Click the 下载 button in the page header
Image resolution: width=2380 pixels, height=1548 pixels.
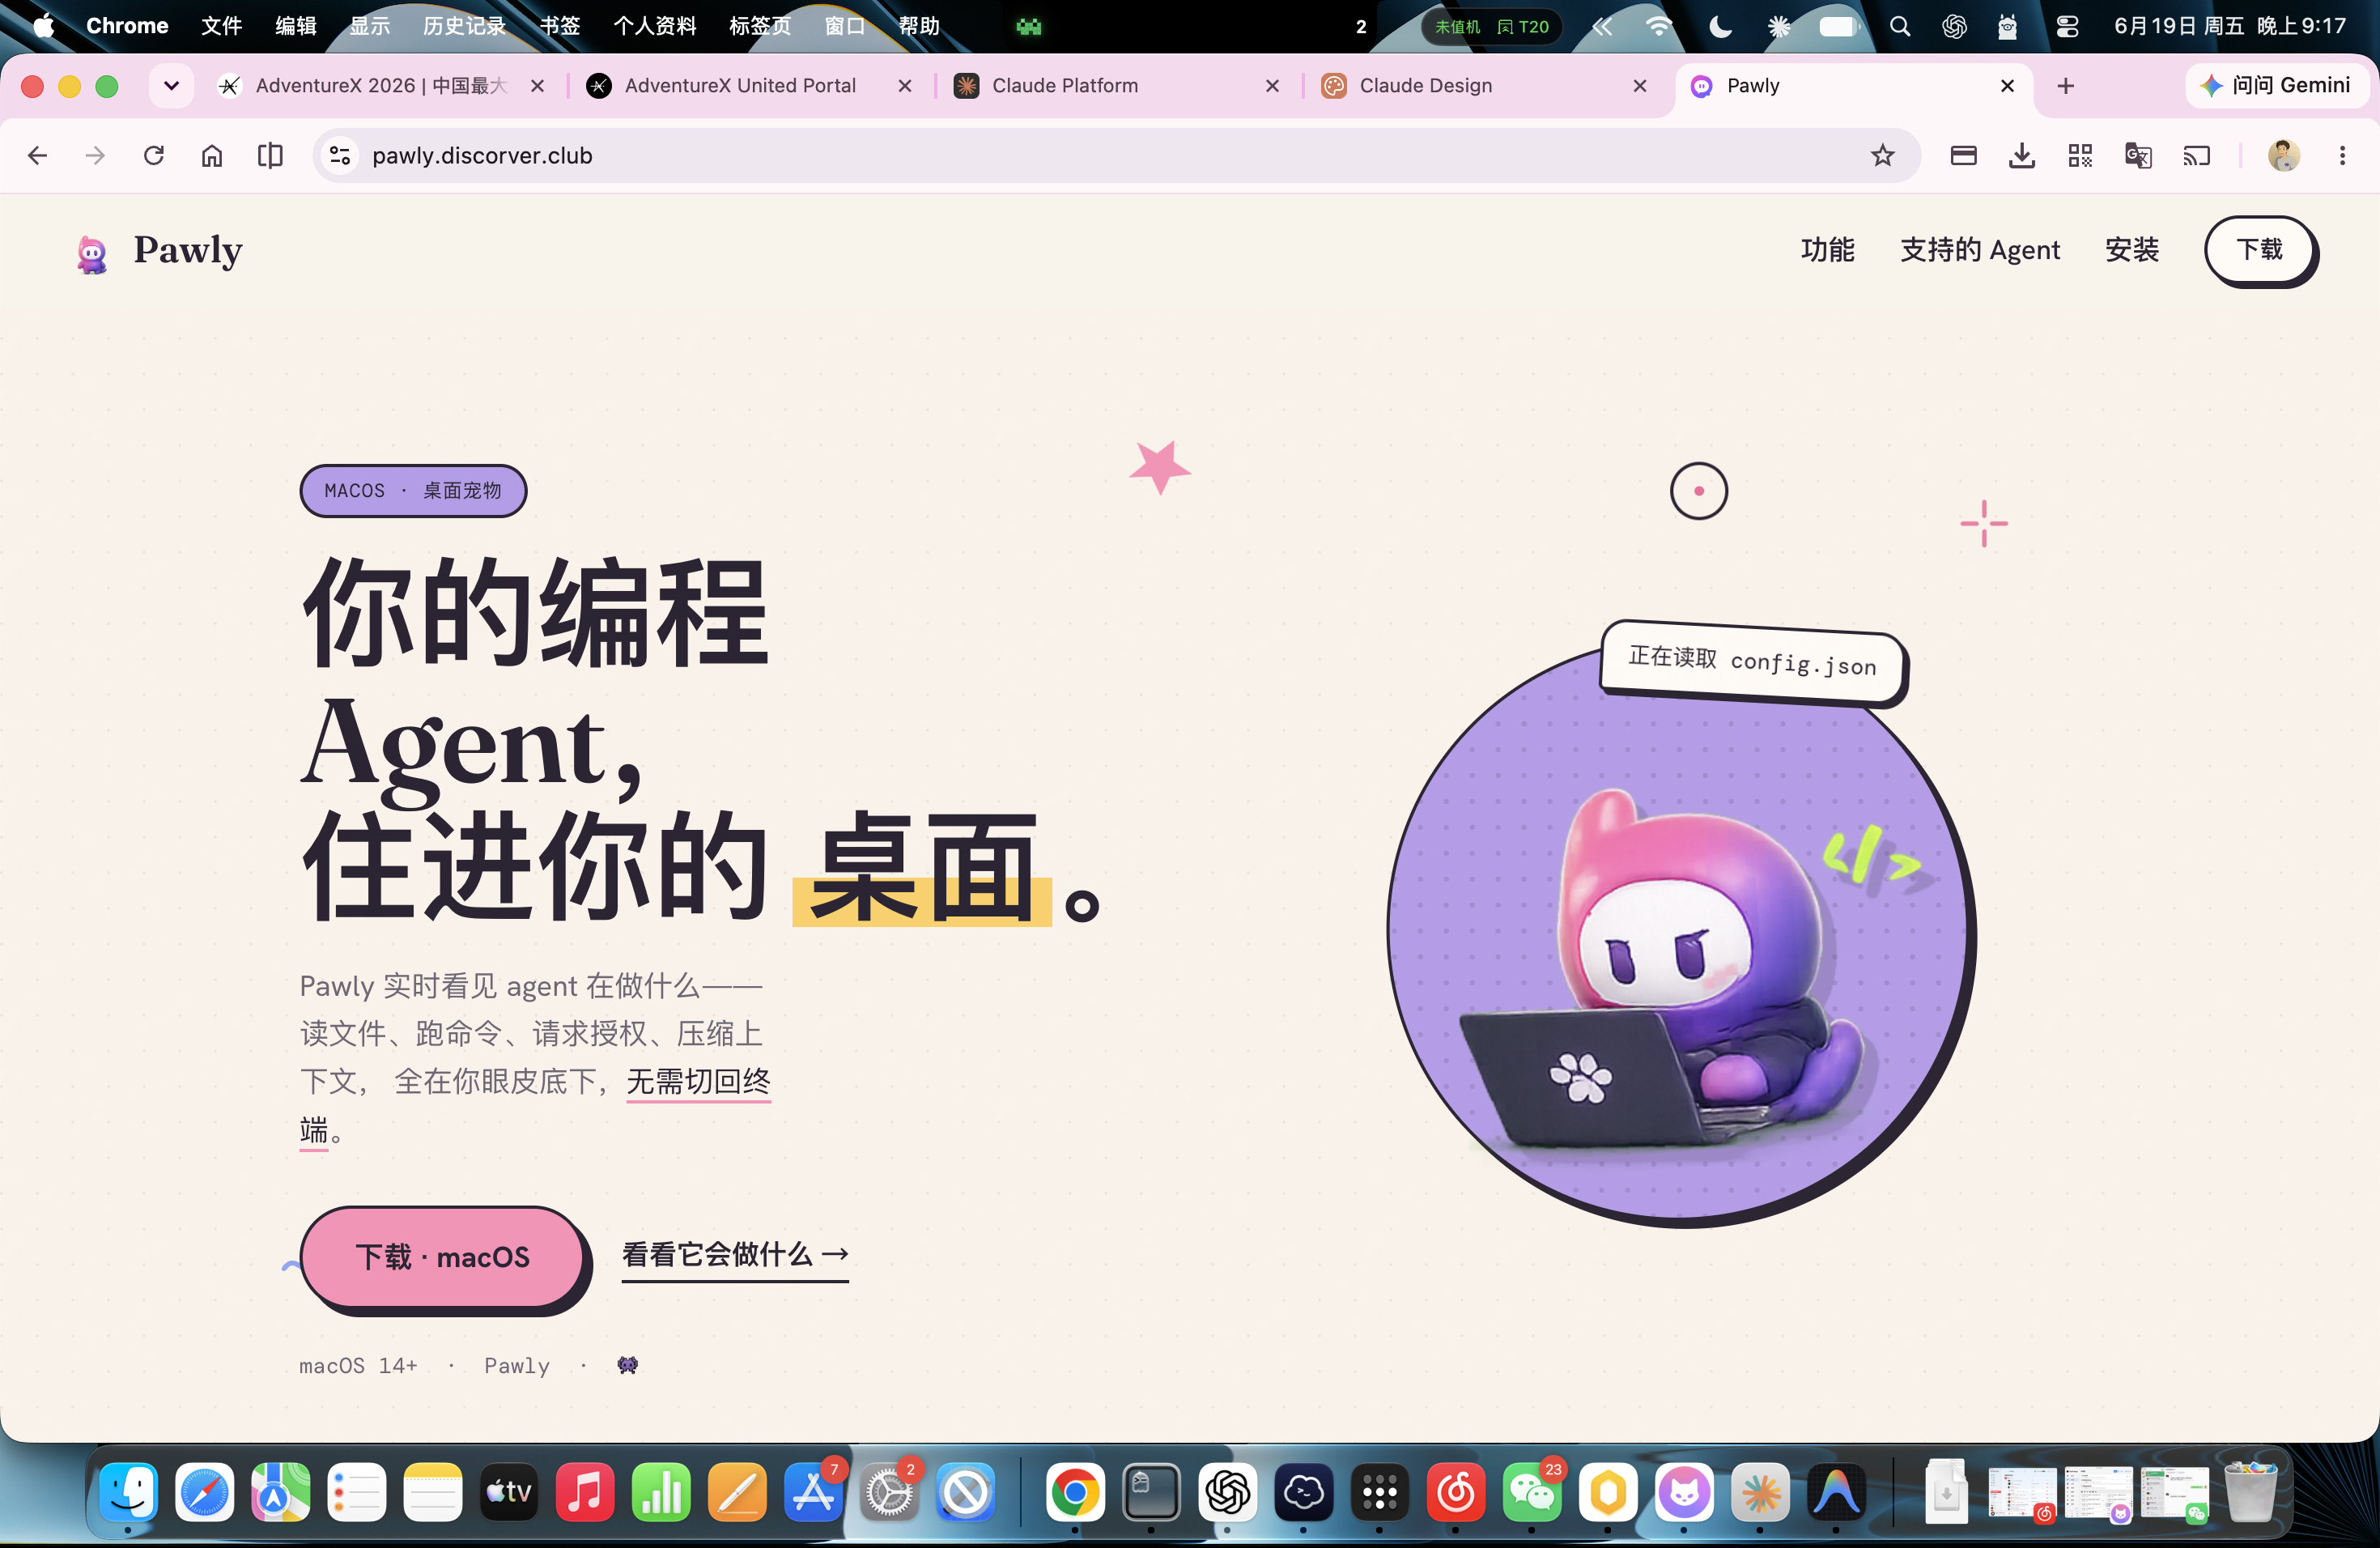(x=2260, y=250)
